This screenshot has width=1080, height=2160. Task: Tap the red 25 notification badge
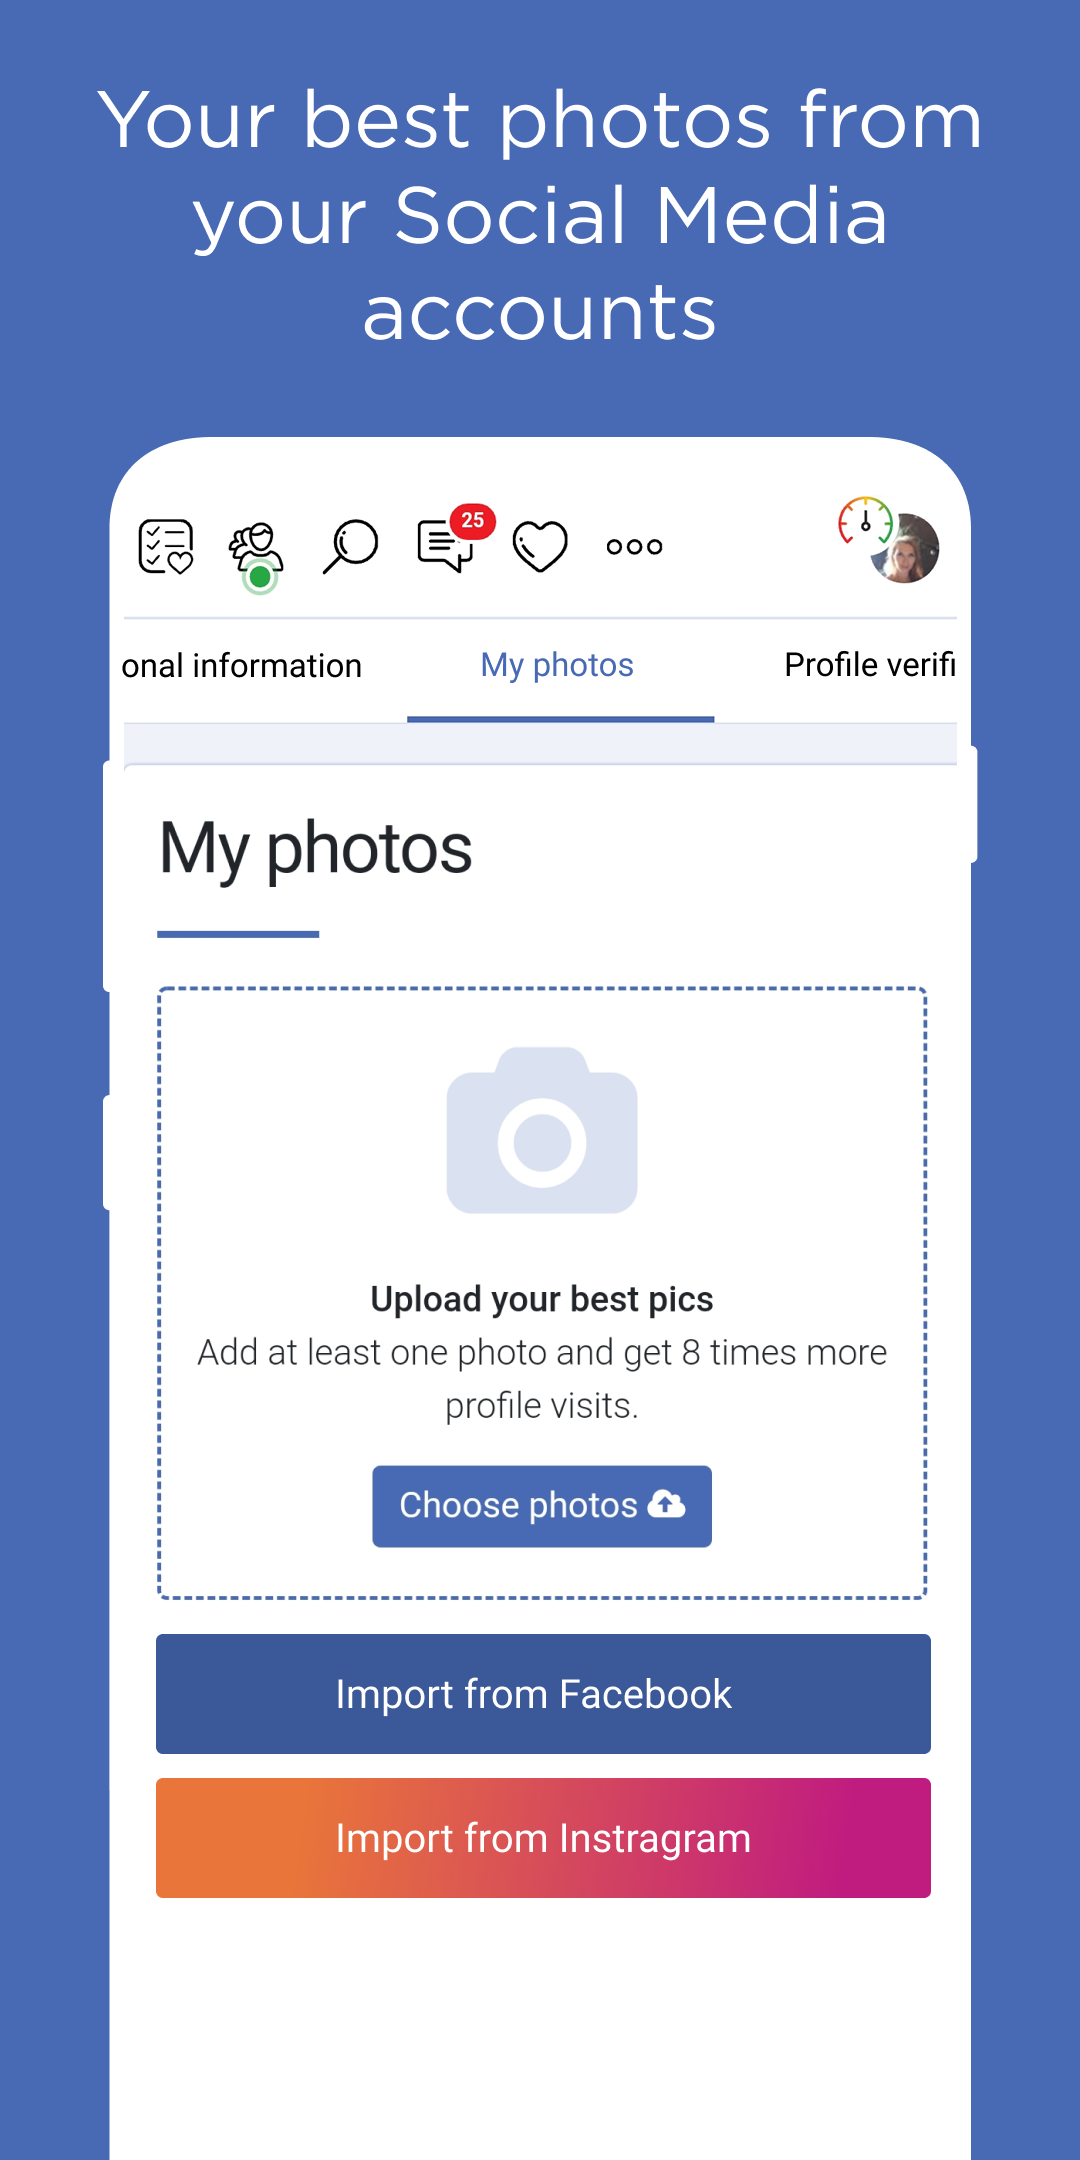tap(473, 521)
